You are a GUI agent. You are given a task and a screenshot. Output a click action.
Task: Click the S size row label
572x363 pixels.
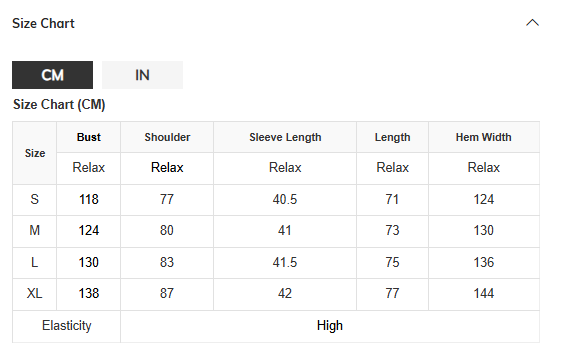[x=35, y=200]
